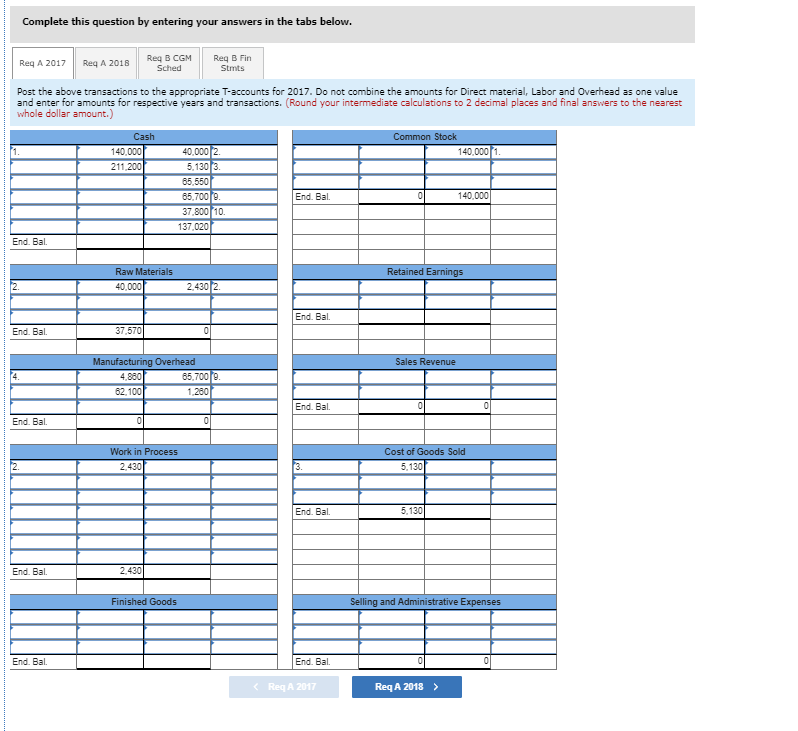Select Manufacturing Overhead debit cell 62,100
This screenshot has height=731, width=798.
coord(110,391)
